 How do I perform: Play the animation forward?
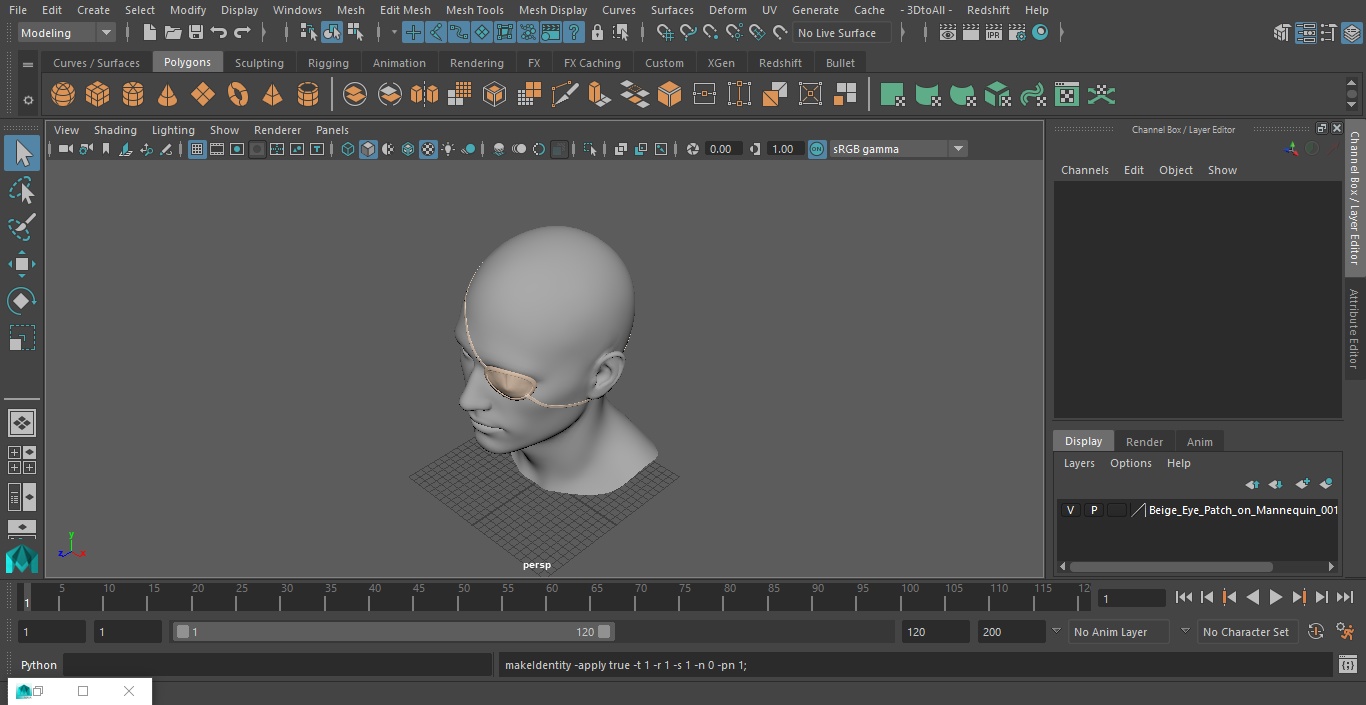(1276, 597)
